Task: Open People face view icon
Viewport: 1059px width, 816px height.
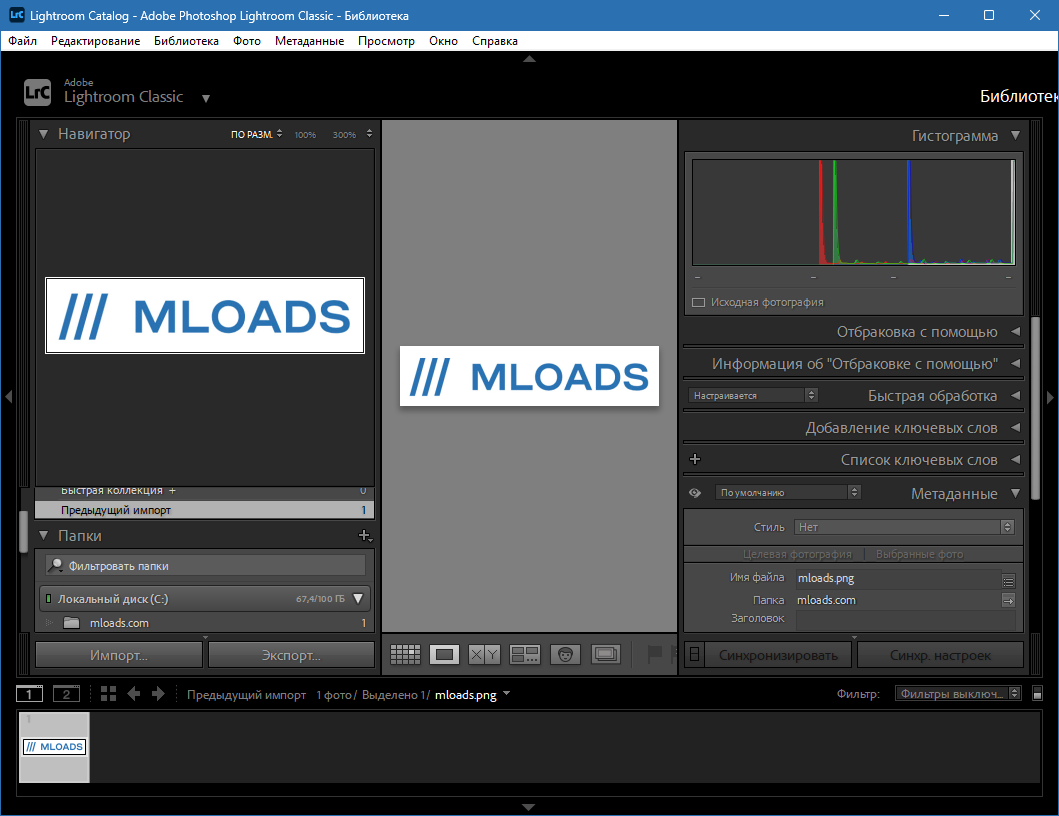Action: pos(565,654)
